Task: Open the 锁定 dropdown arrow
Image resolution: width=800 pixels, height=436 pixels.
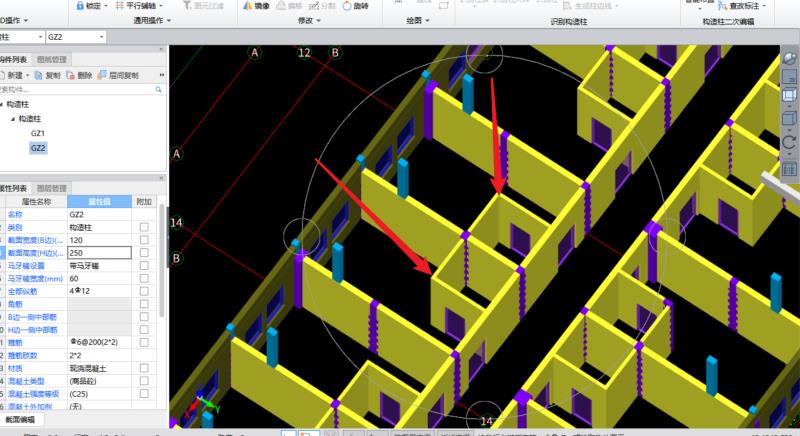Action: coord(106,6)
